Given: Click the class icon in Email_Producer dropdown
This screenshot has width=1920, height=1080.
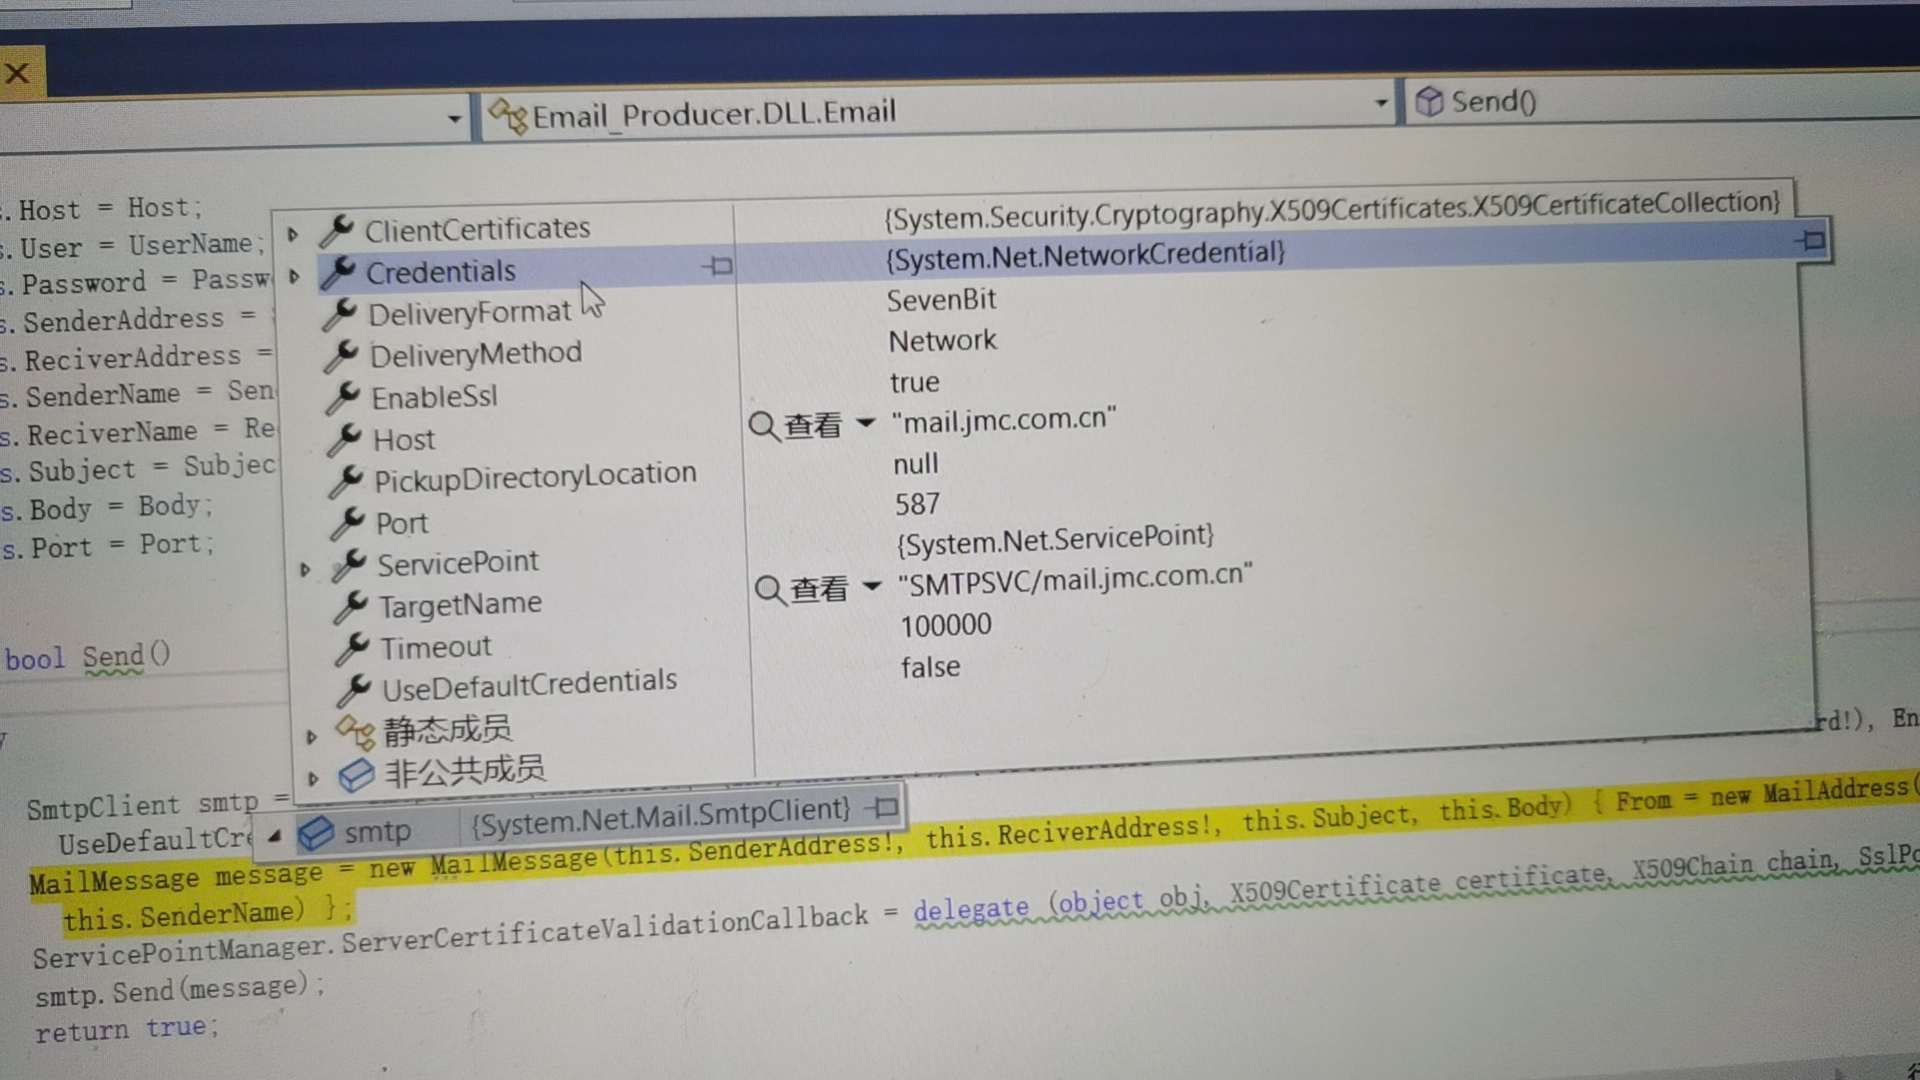Looking at the screenshot, I should click(x=509, y=118).
